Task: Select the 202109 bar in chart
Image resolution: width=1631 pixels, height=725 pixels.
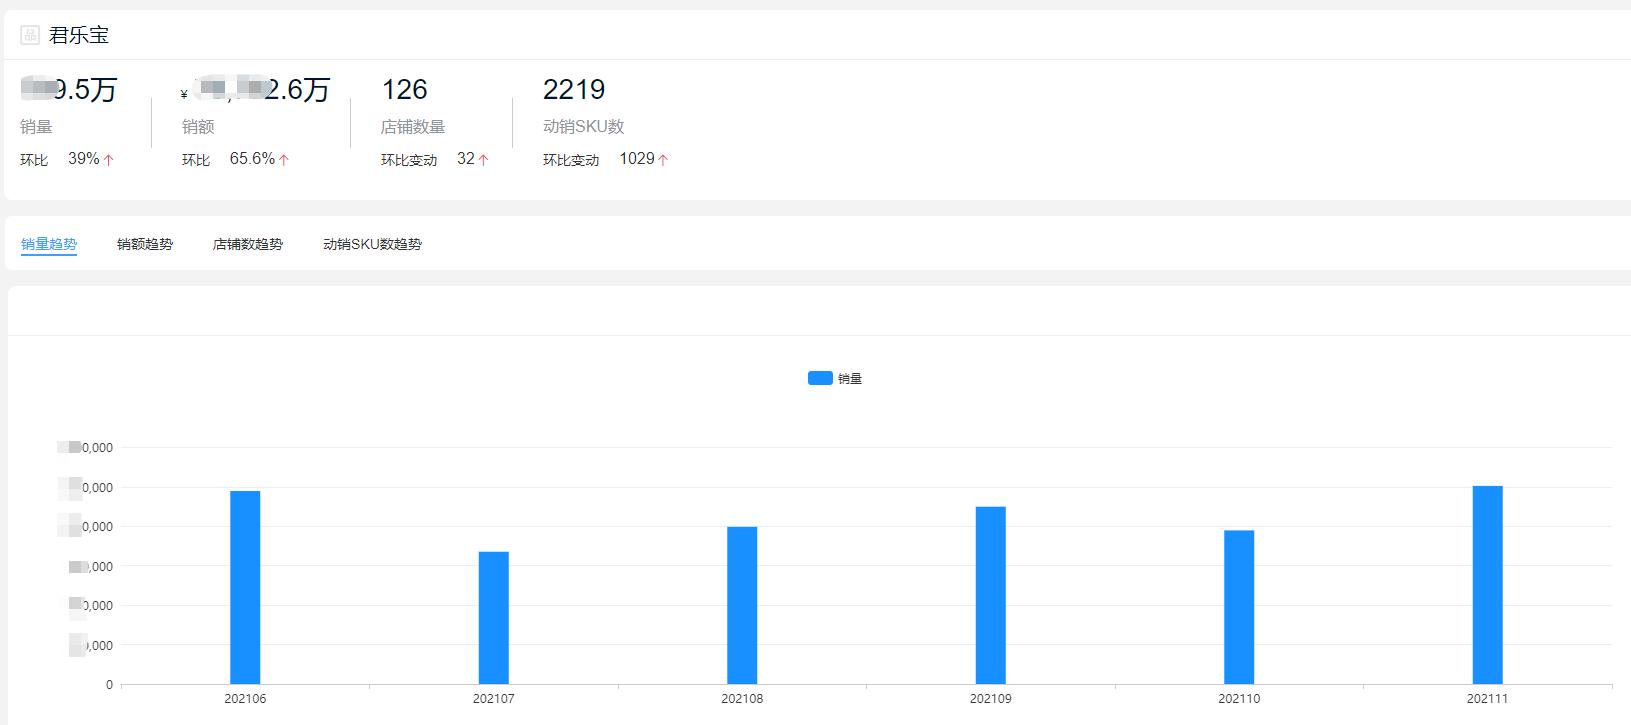Action: pos(991,595)
